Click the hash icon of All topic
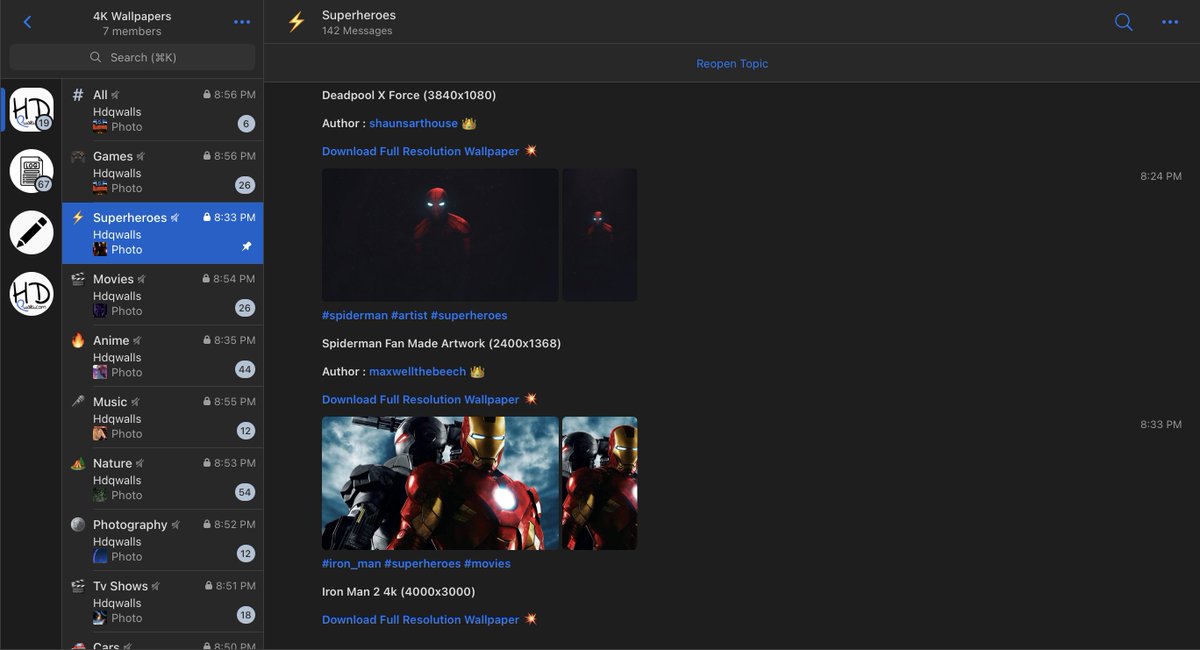This screenshot has height=650, width=1200. (x=78, y=95)
